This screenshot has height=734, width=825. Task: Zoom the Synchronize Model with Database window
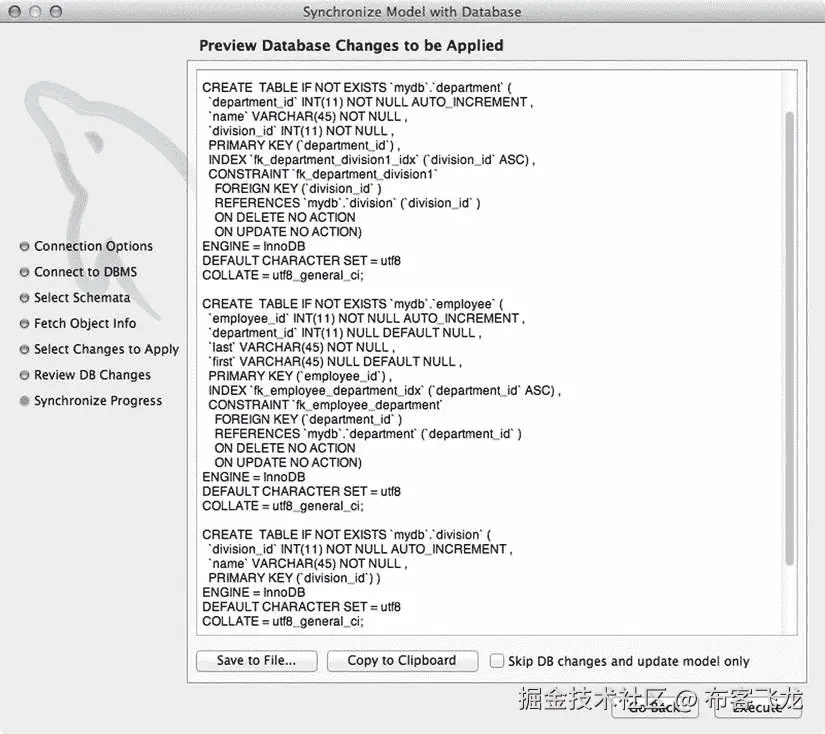click(55, 11)
